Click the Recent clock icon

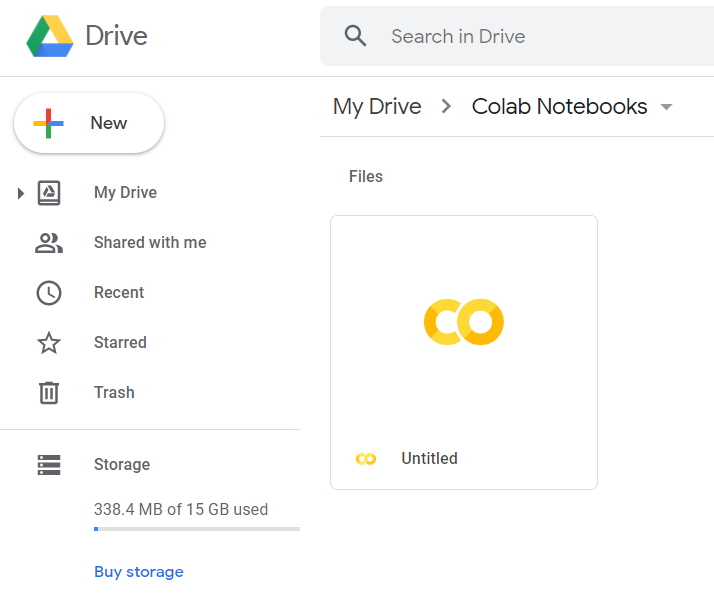49,293
